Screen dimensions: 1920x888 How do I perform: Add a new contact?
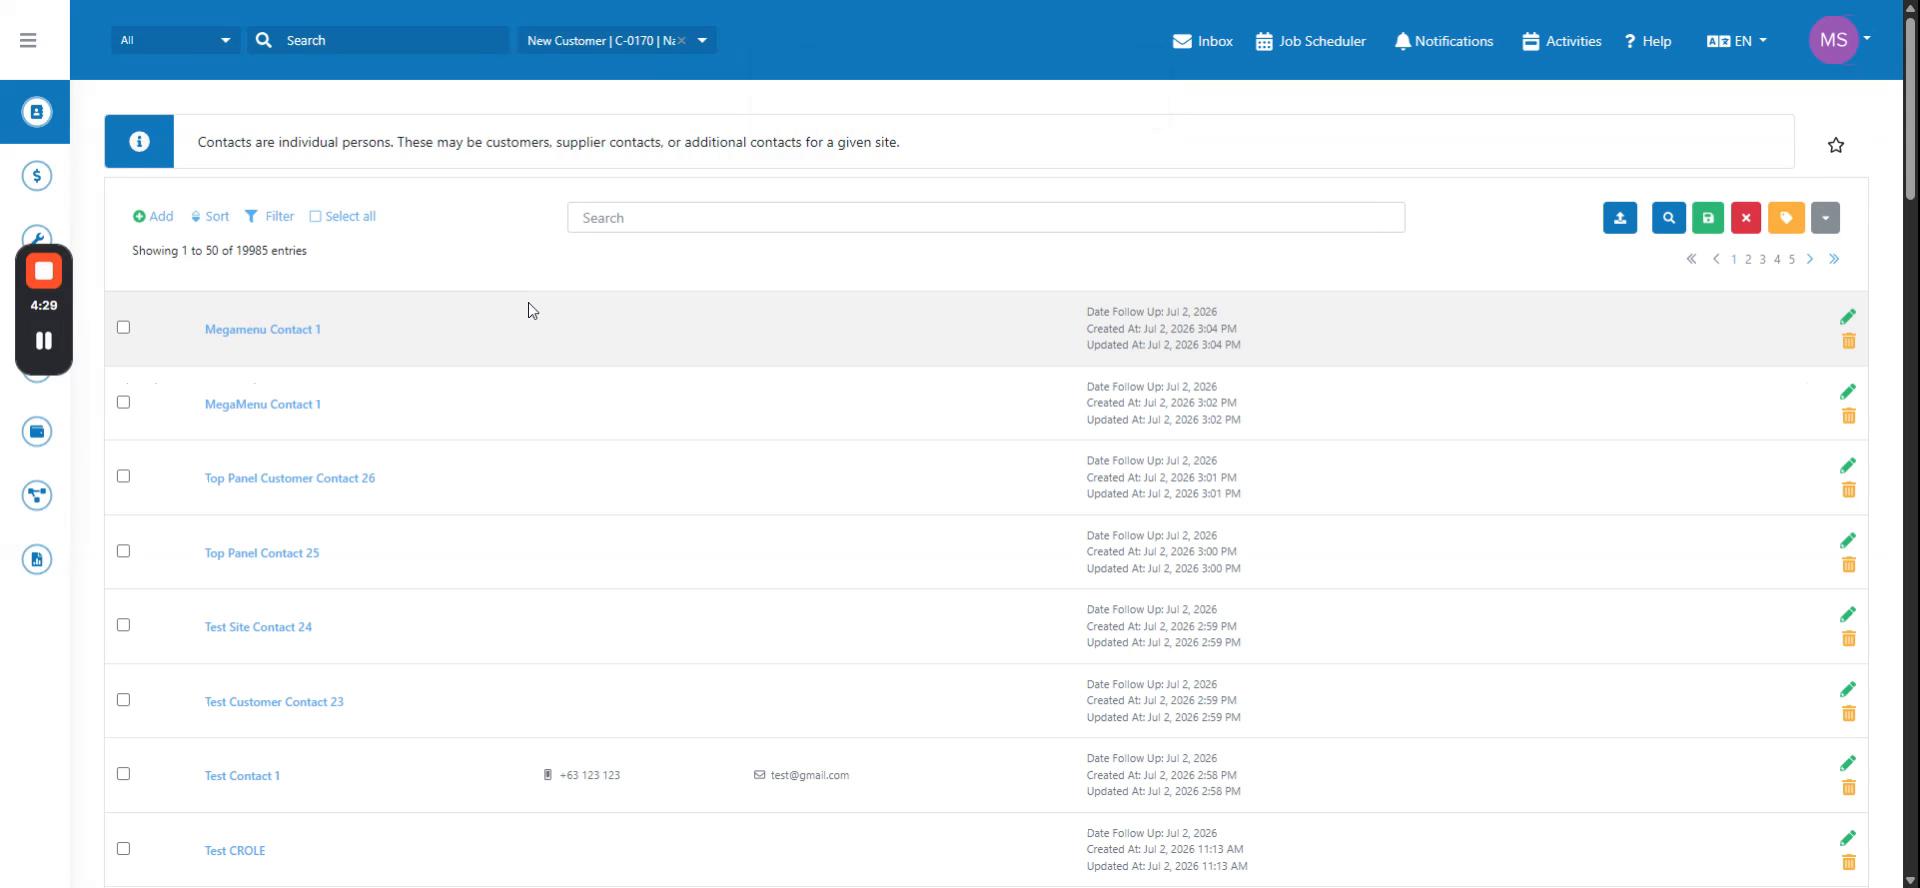click(153, 216)
